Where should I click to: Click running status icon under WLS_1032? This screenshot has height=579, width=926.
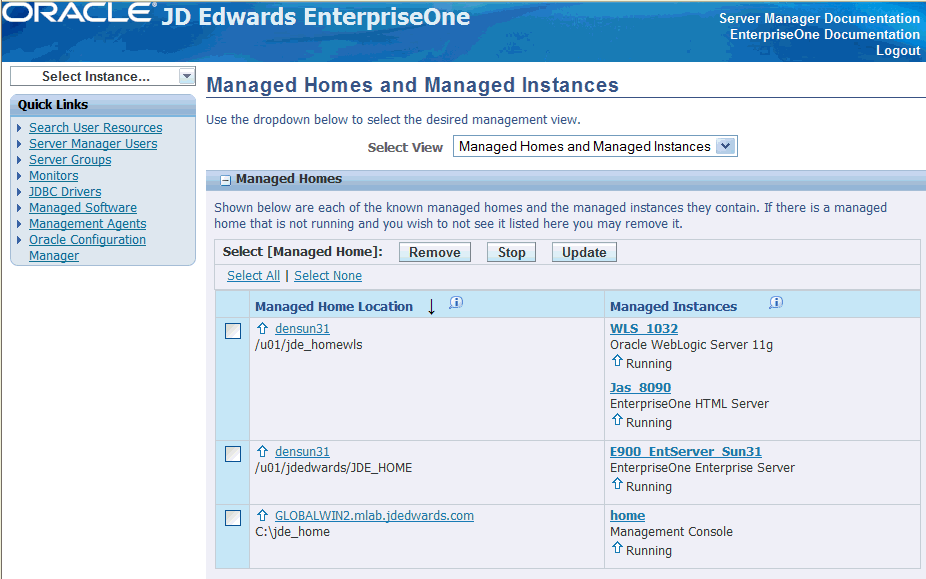(617, 360)
